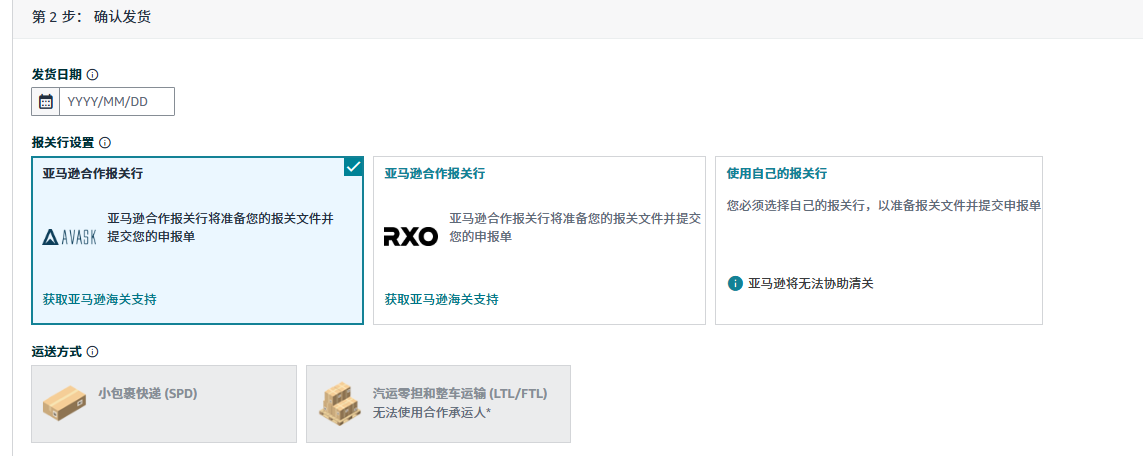This screenshot has height=456, width=1143.
Task: Click the small parcel box icon
Action: pos(64,403)
